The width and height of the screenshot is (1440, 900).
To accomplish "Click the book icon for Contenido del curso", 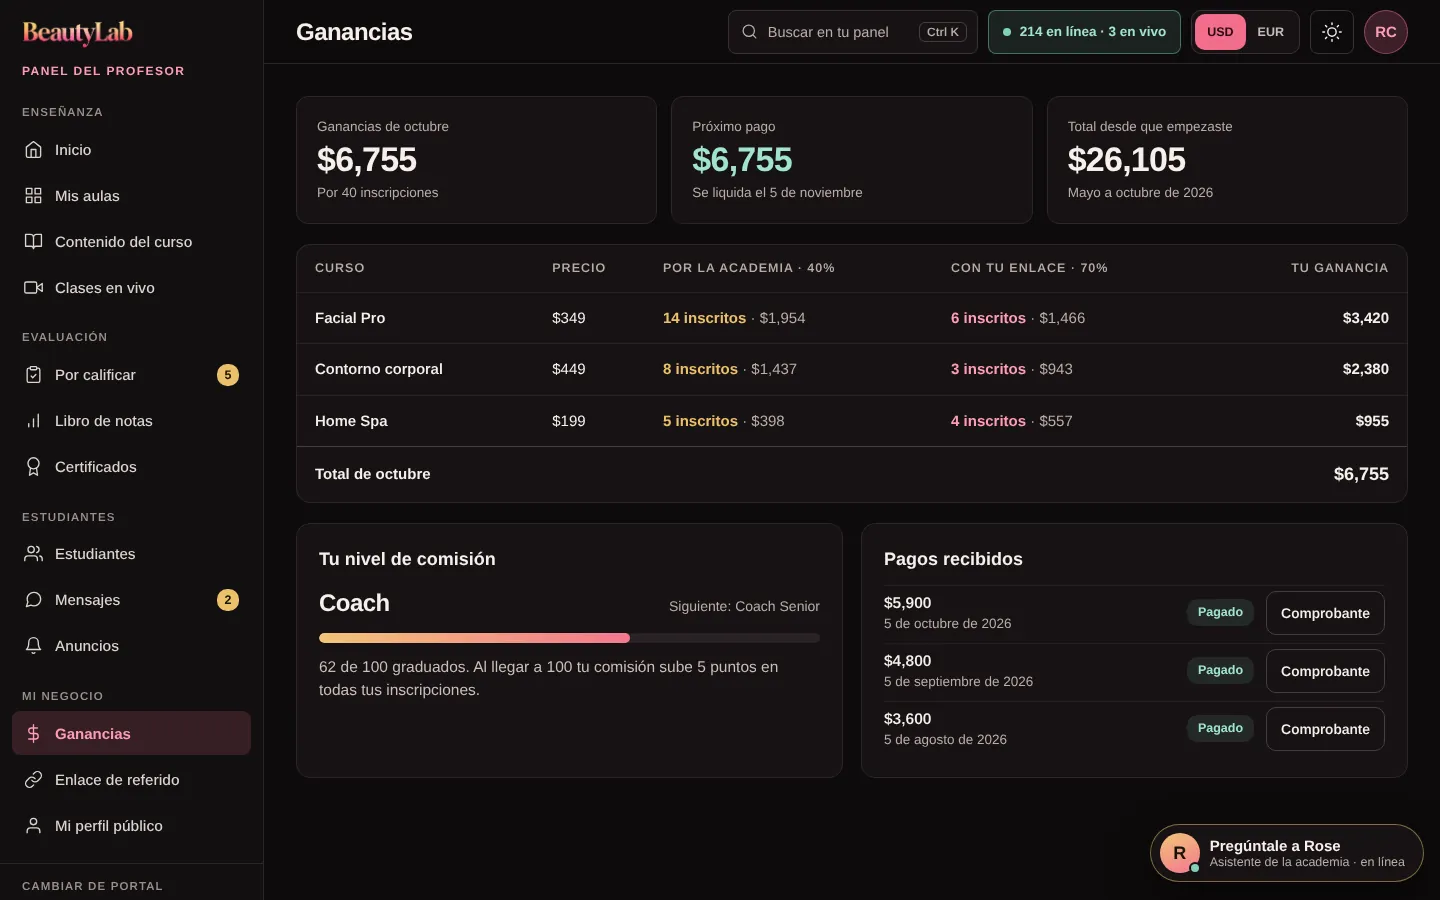I will pyautogui.click(x=33, y=242).
